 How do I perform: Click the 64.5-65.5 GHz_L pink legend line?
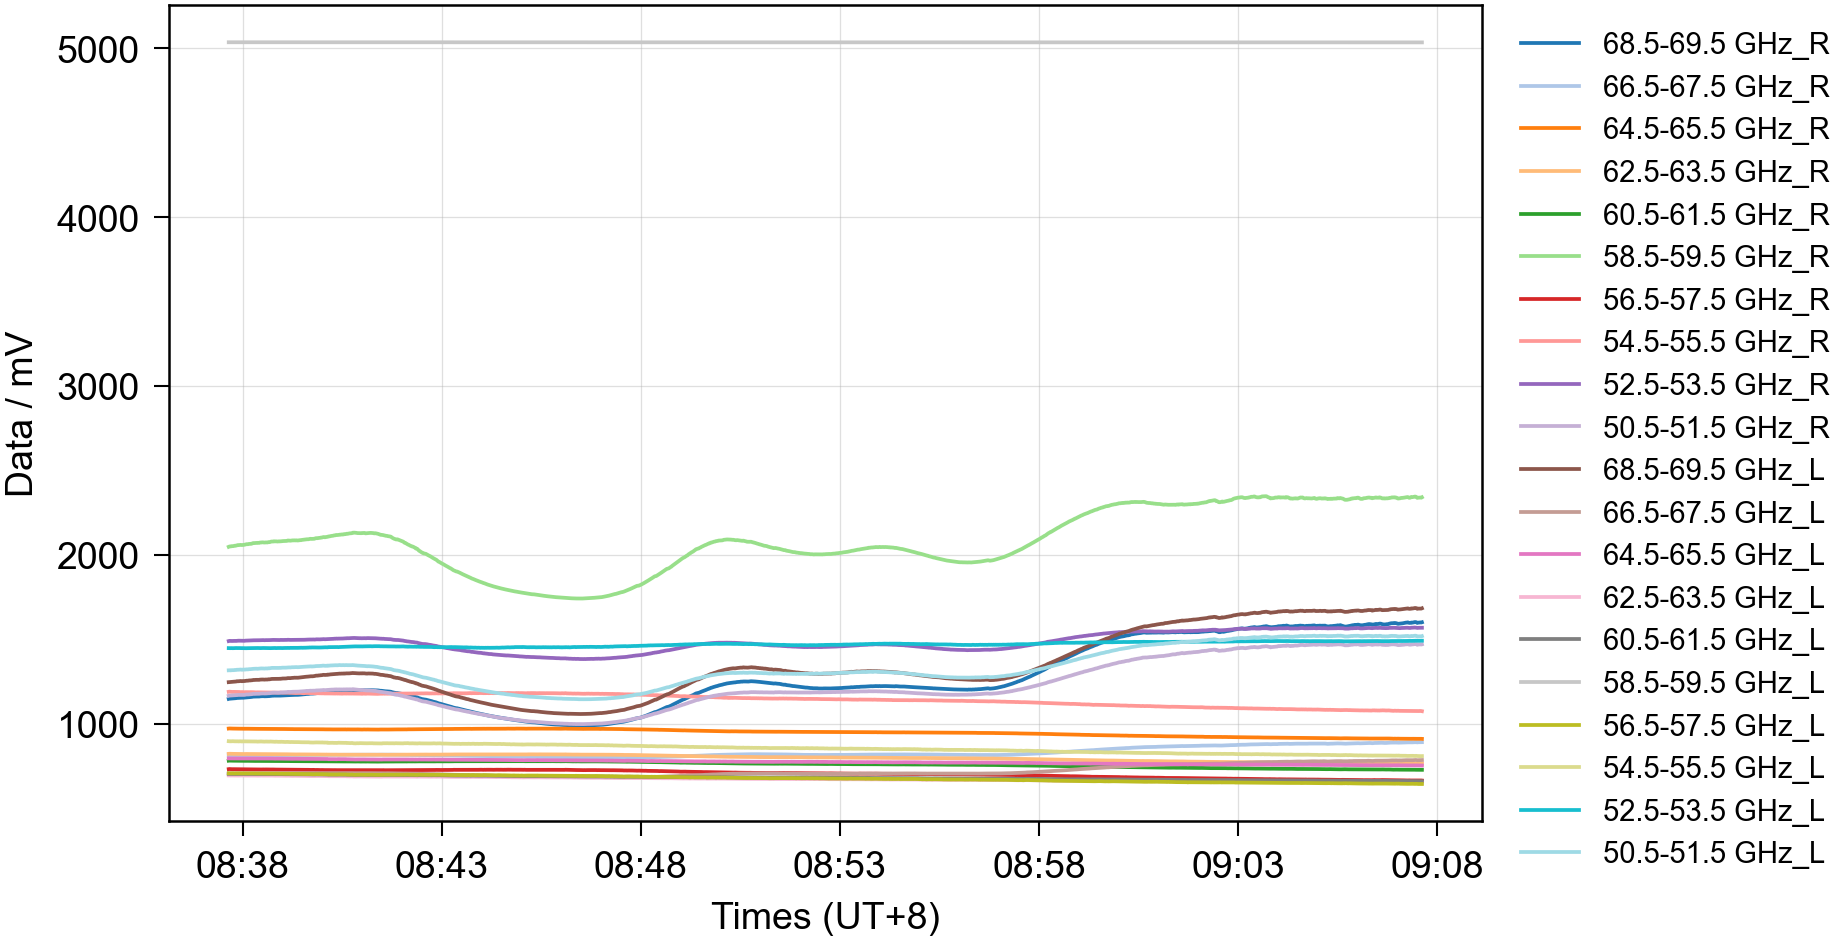pyautogui.click(x=1550, y=554)
